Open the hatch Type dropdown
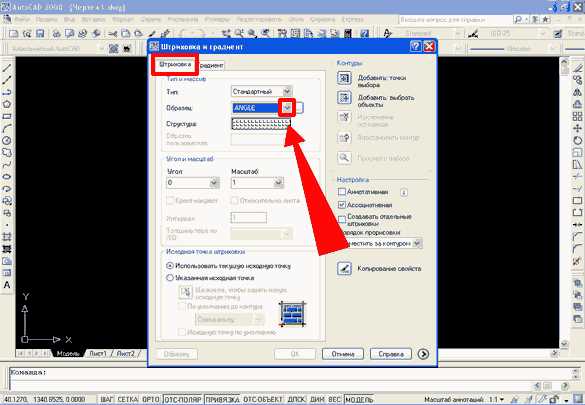 coord(287,91)
